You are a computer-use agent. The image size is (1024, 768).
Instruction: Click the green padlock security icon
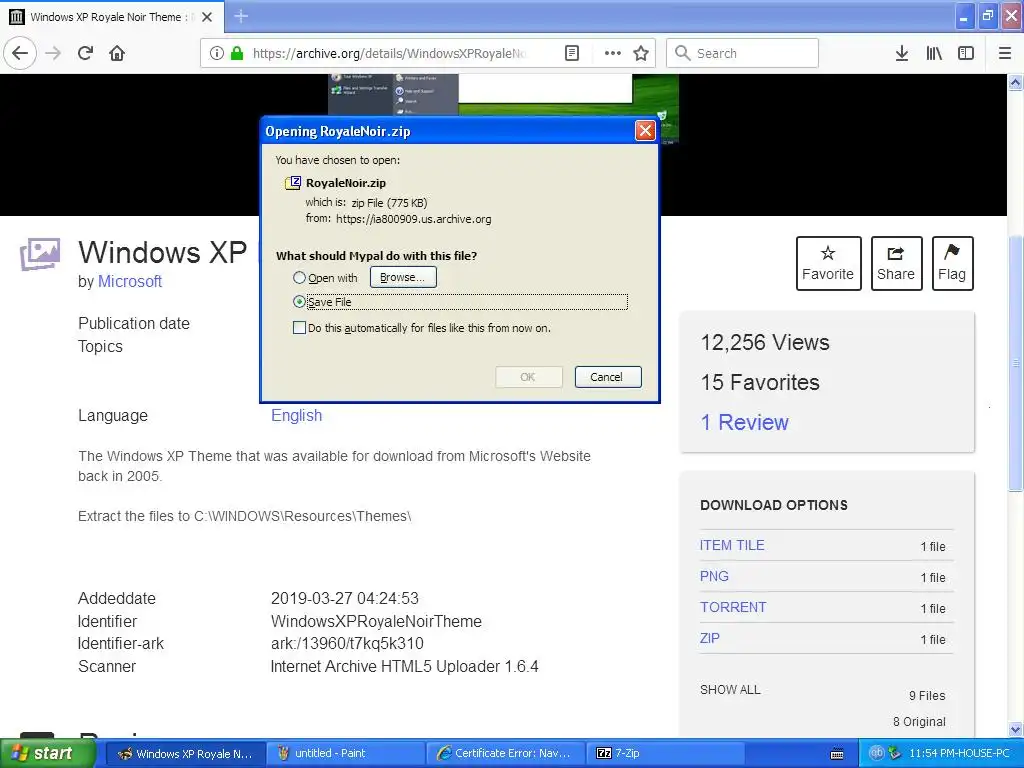click(x=237, y=53)
